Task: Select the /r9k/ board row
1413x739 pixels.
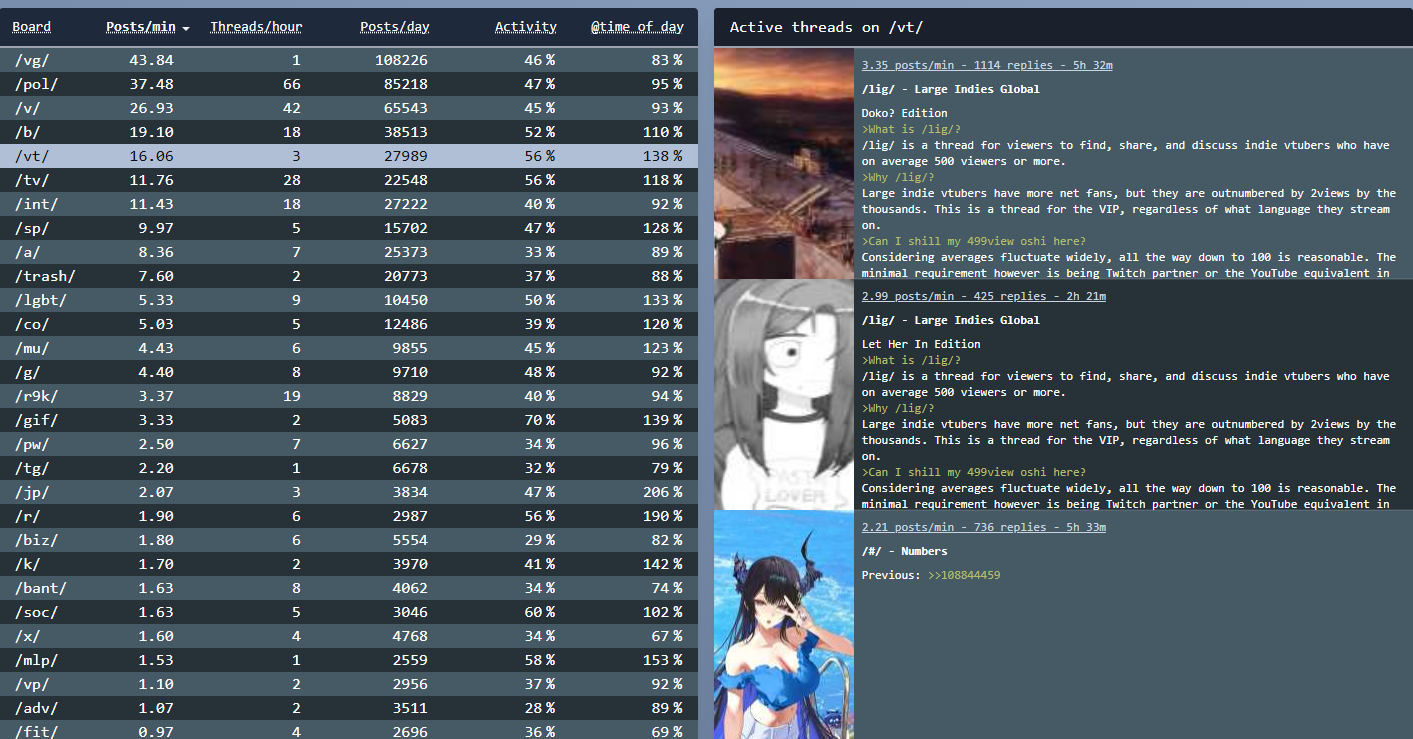Action: pyautogui.click(x=349, y=396)
